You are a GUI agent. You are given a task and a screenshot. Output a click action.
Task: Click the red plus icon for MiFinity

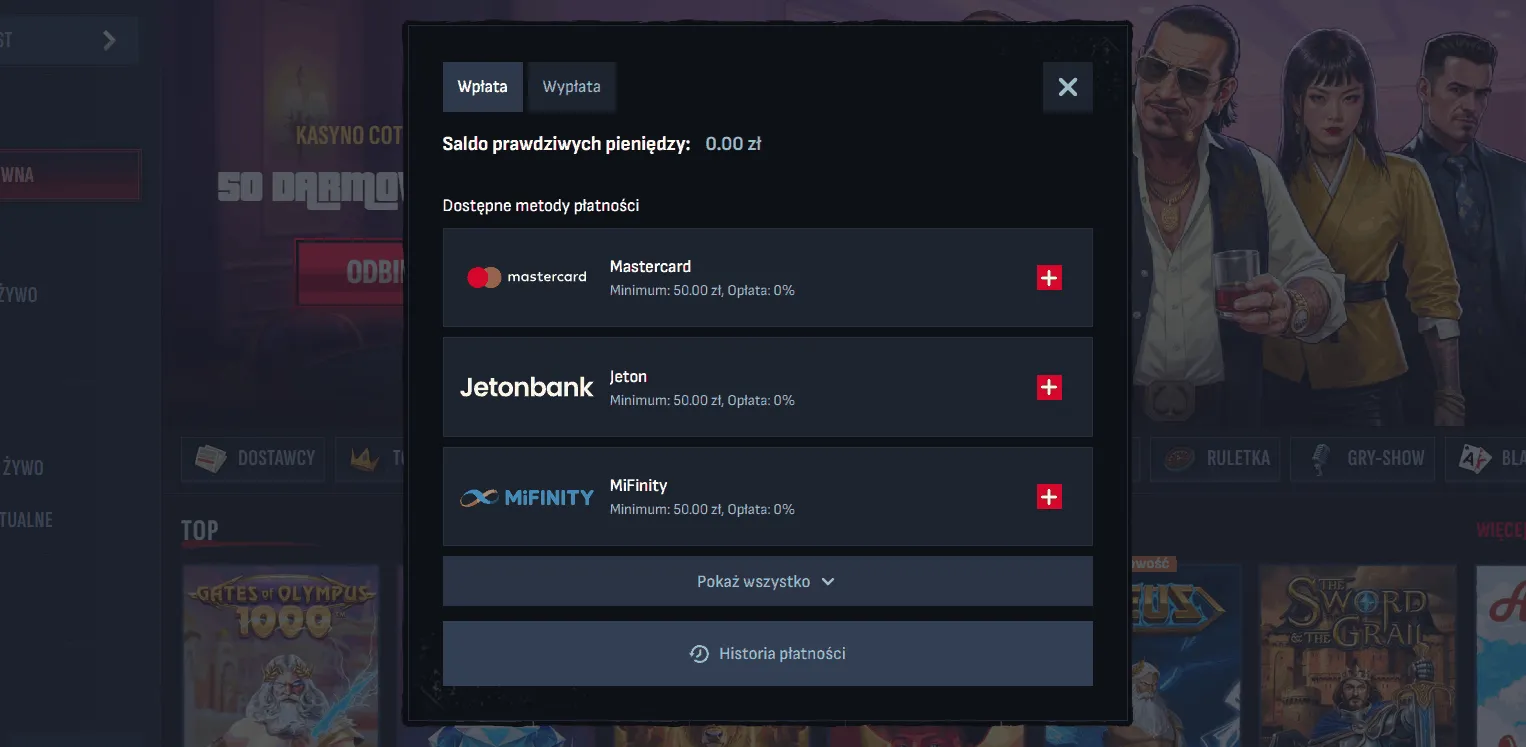pos(1048,496)
